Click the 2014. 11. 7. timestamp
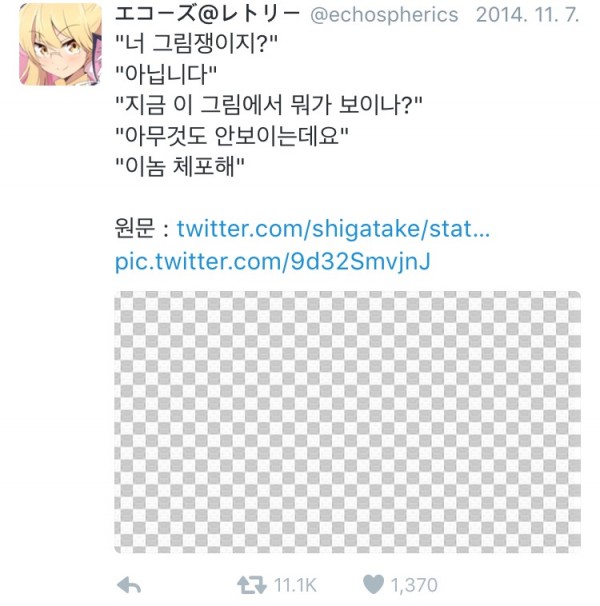 coord(527,15)
